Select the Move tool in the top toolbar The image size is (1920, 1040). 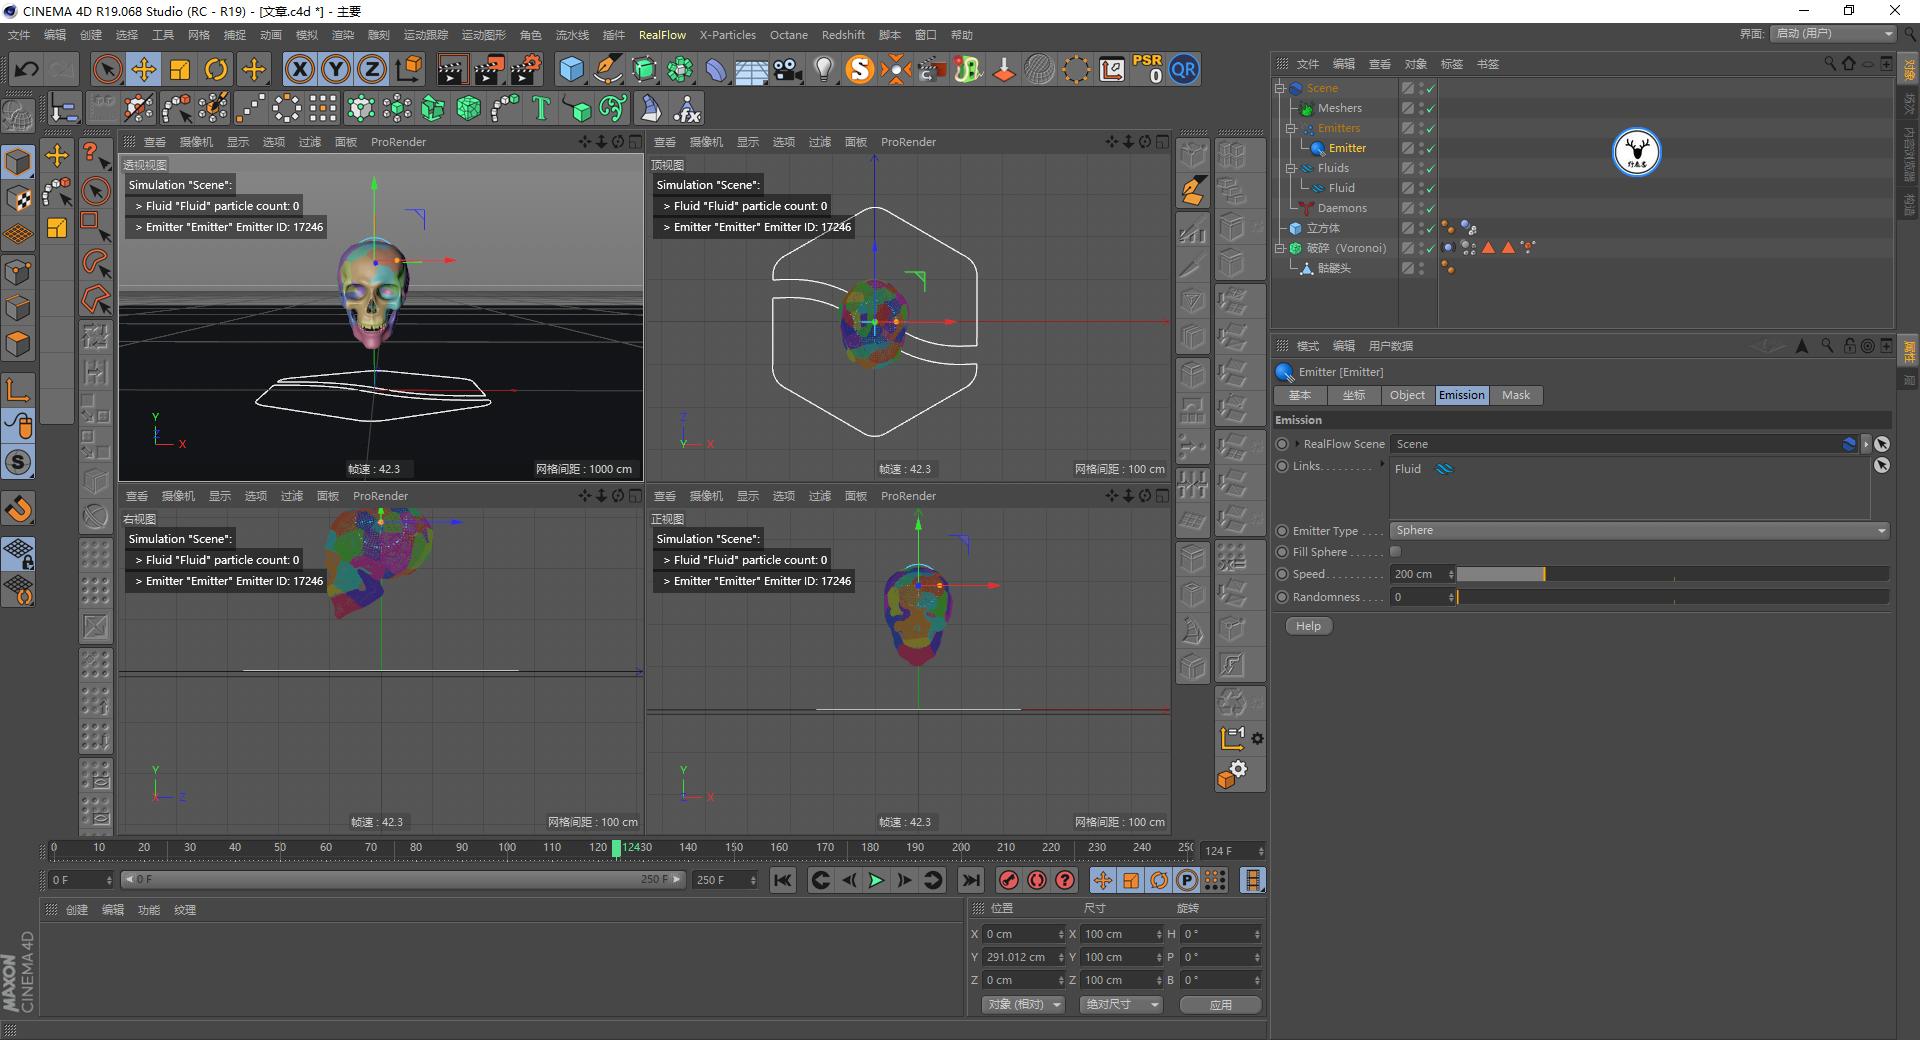[143, 69]
